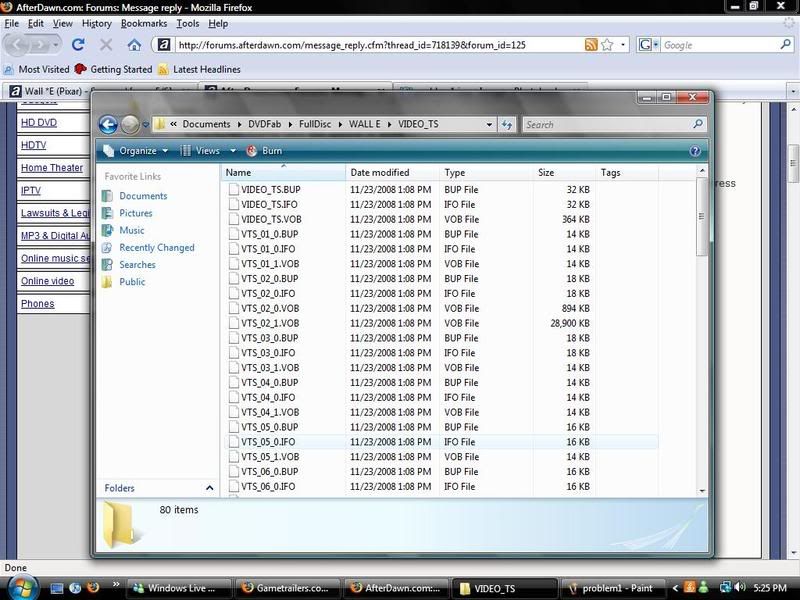This screenshot has width=800, height=600.
Task: Click the Explorer back arrow button
Action: pyautogui.click(x=108, y=124)
